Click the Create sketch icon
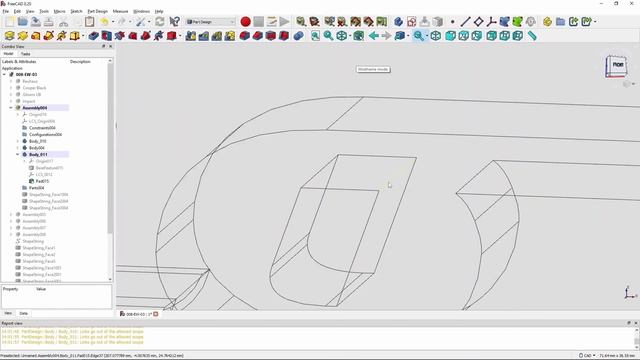Image resolution: width=640 pixels, height=360 pixels. (411, 22)
